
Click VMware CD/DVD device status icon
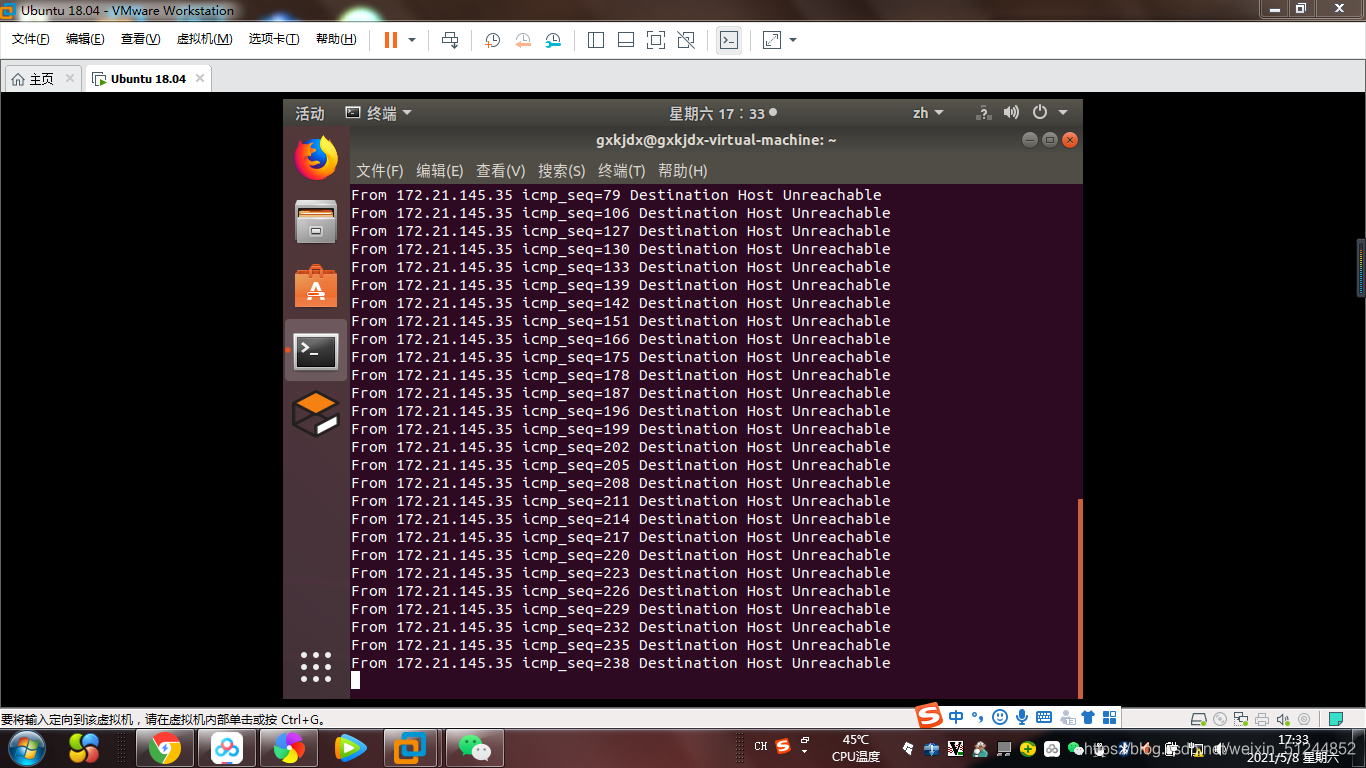1220,719
